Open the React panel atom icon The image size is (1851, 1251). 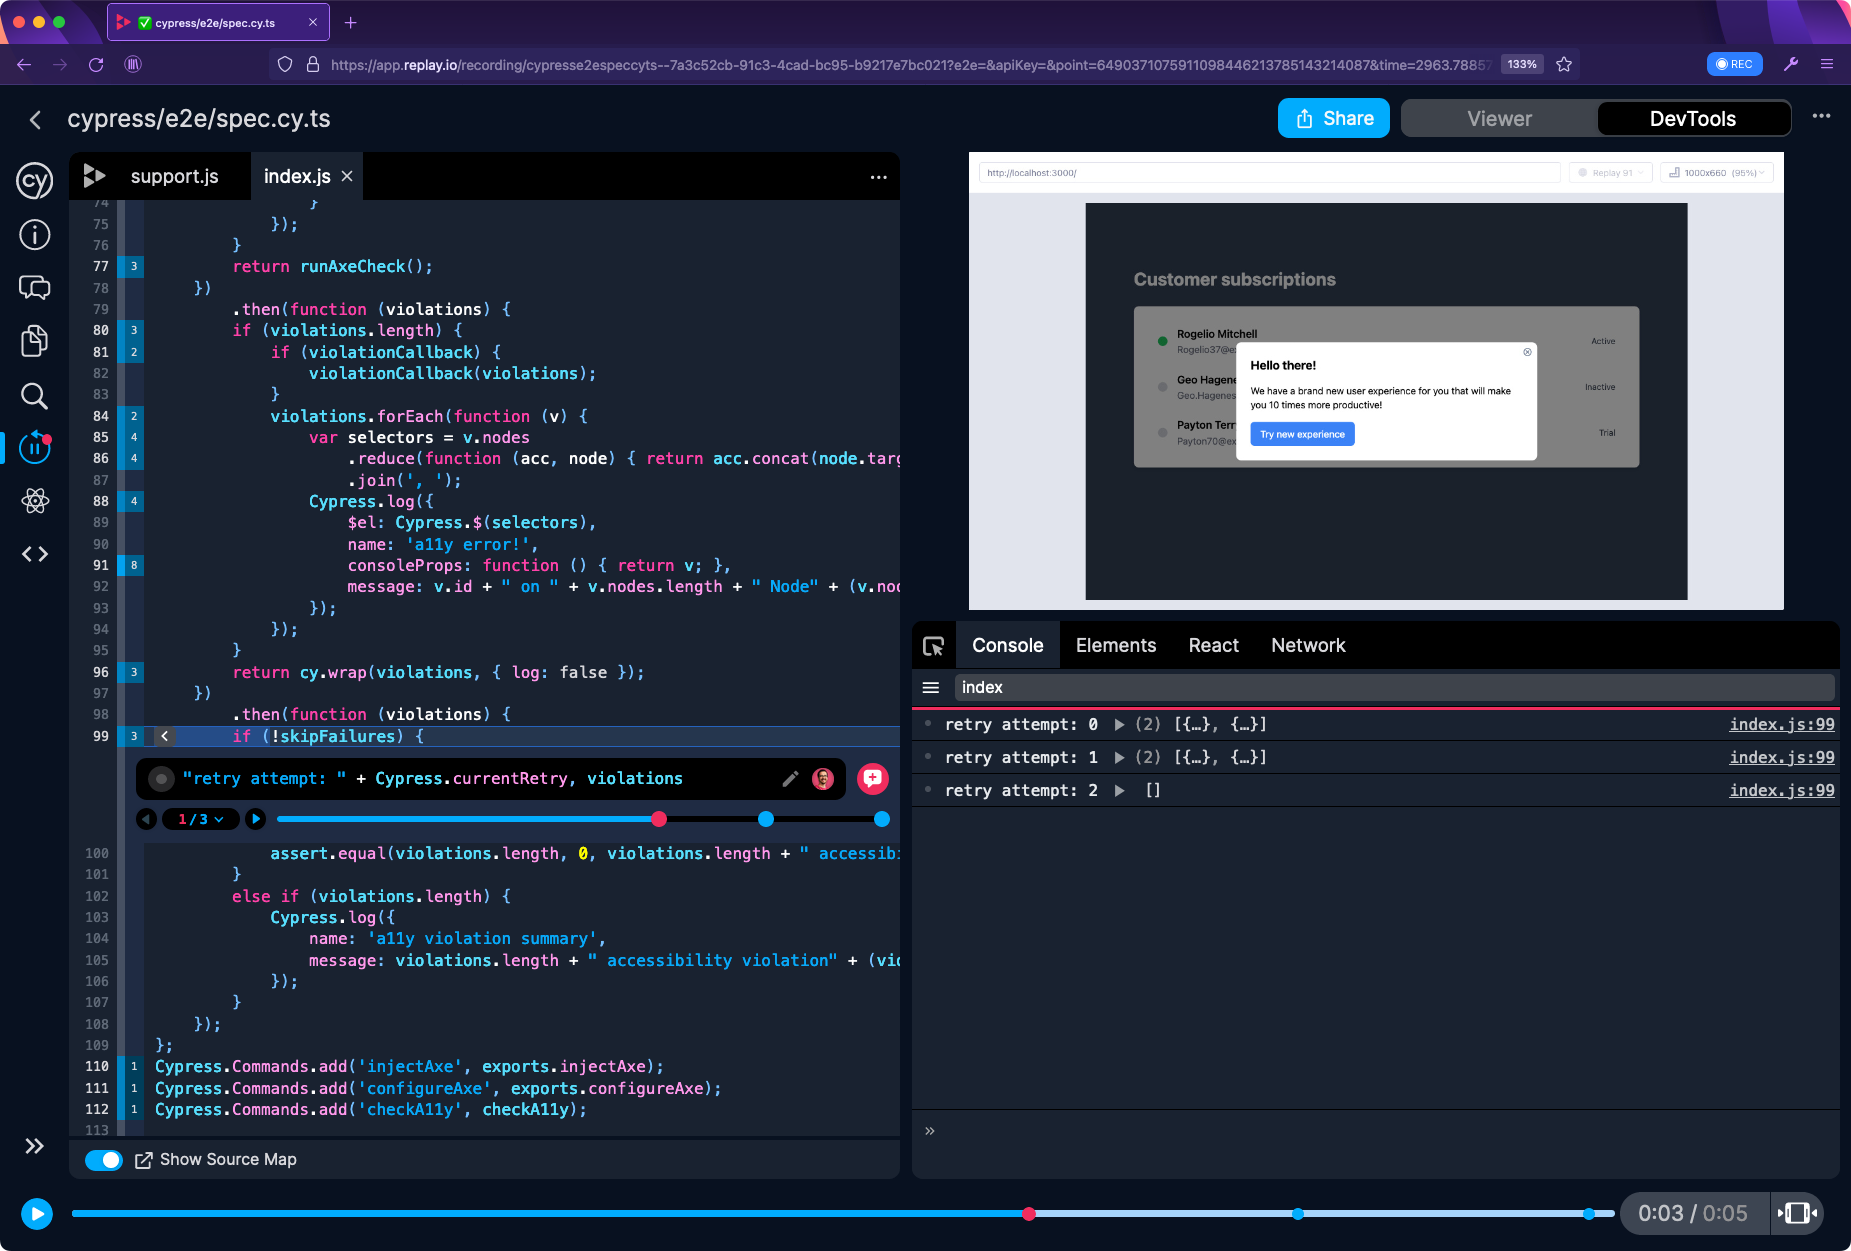tap(35, 501)
